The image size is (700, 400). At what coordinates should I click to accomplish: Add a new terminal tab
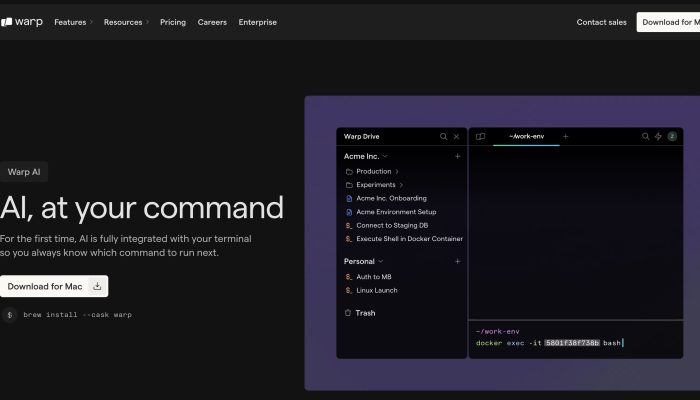click(566, 137)
